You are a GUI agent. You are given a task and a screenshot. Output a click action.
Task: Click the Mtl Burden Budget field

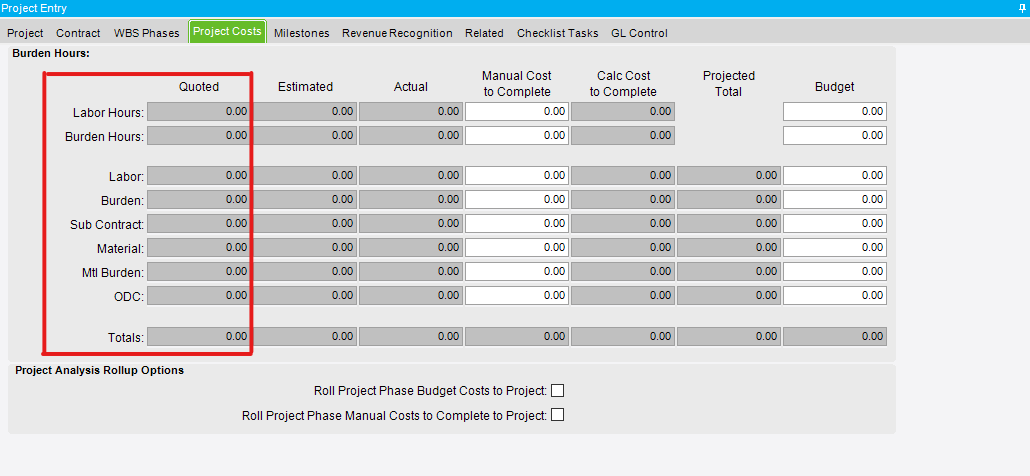coord(835,271)
